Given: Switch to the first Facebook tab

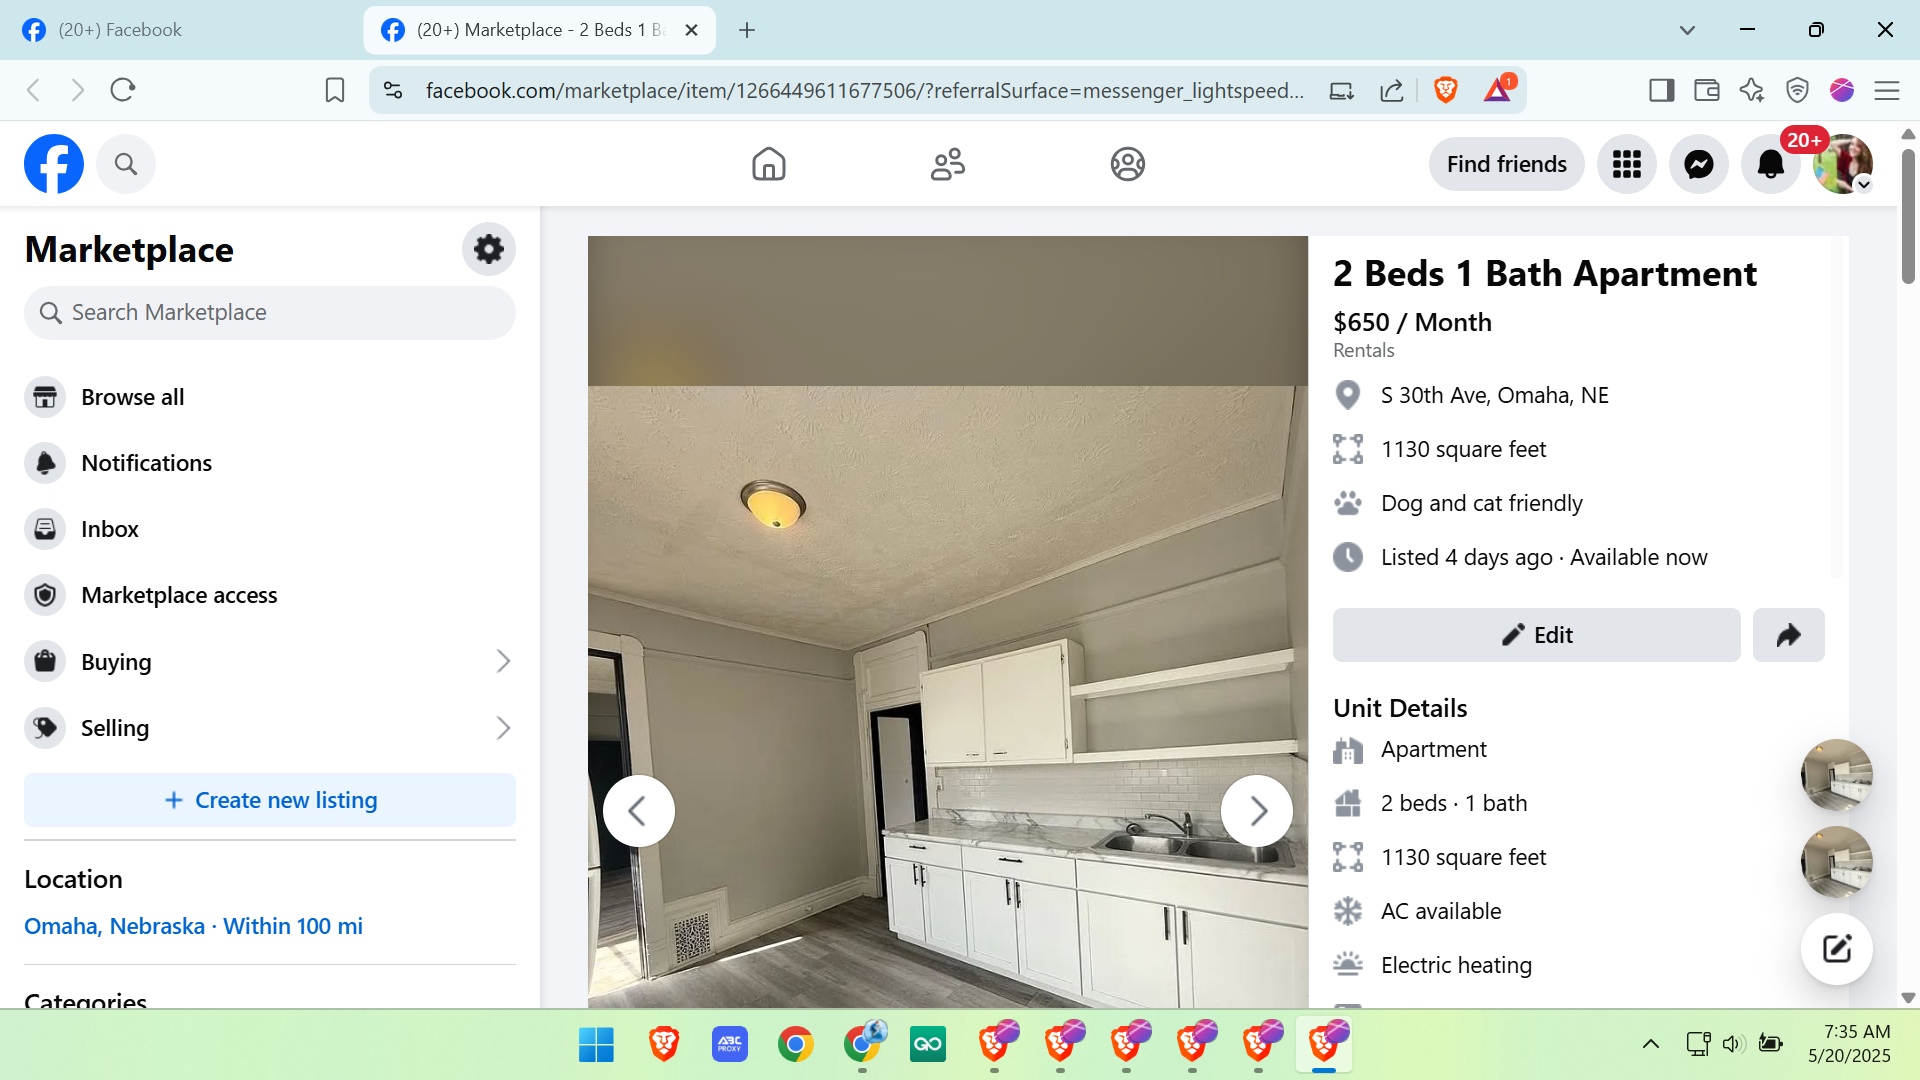Looking at the screenshot, I should pyautogui.click(x=120, y=30).
